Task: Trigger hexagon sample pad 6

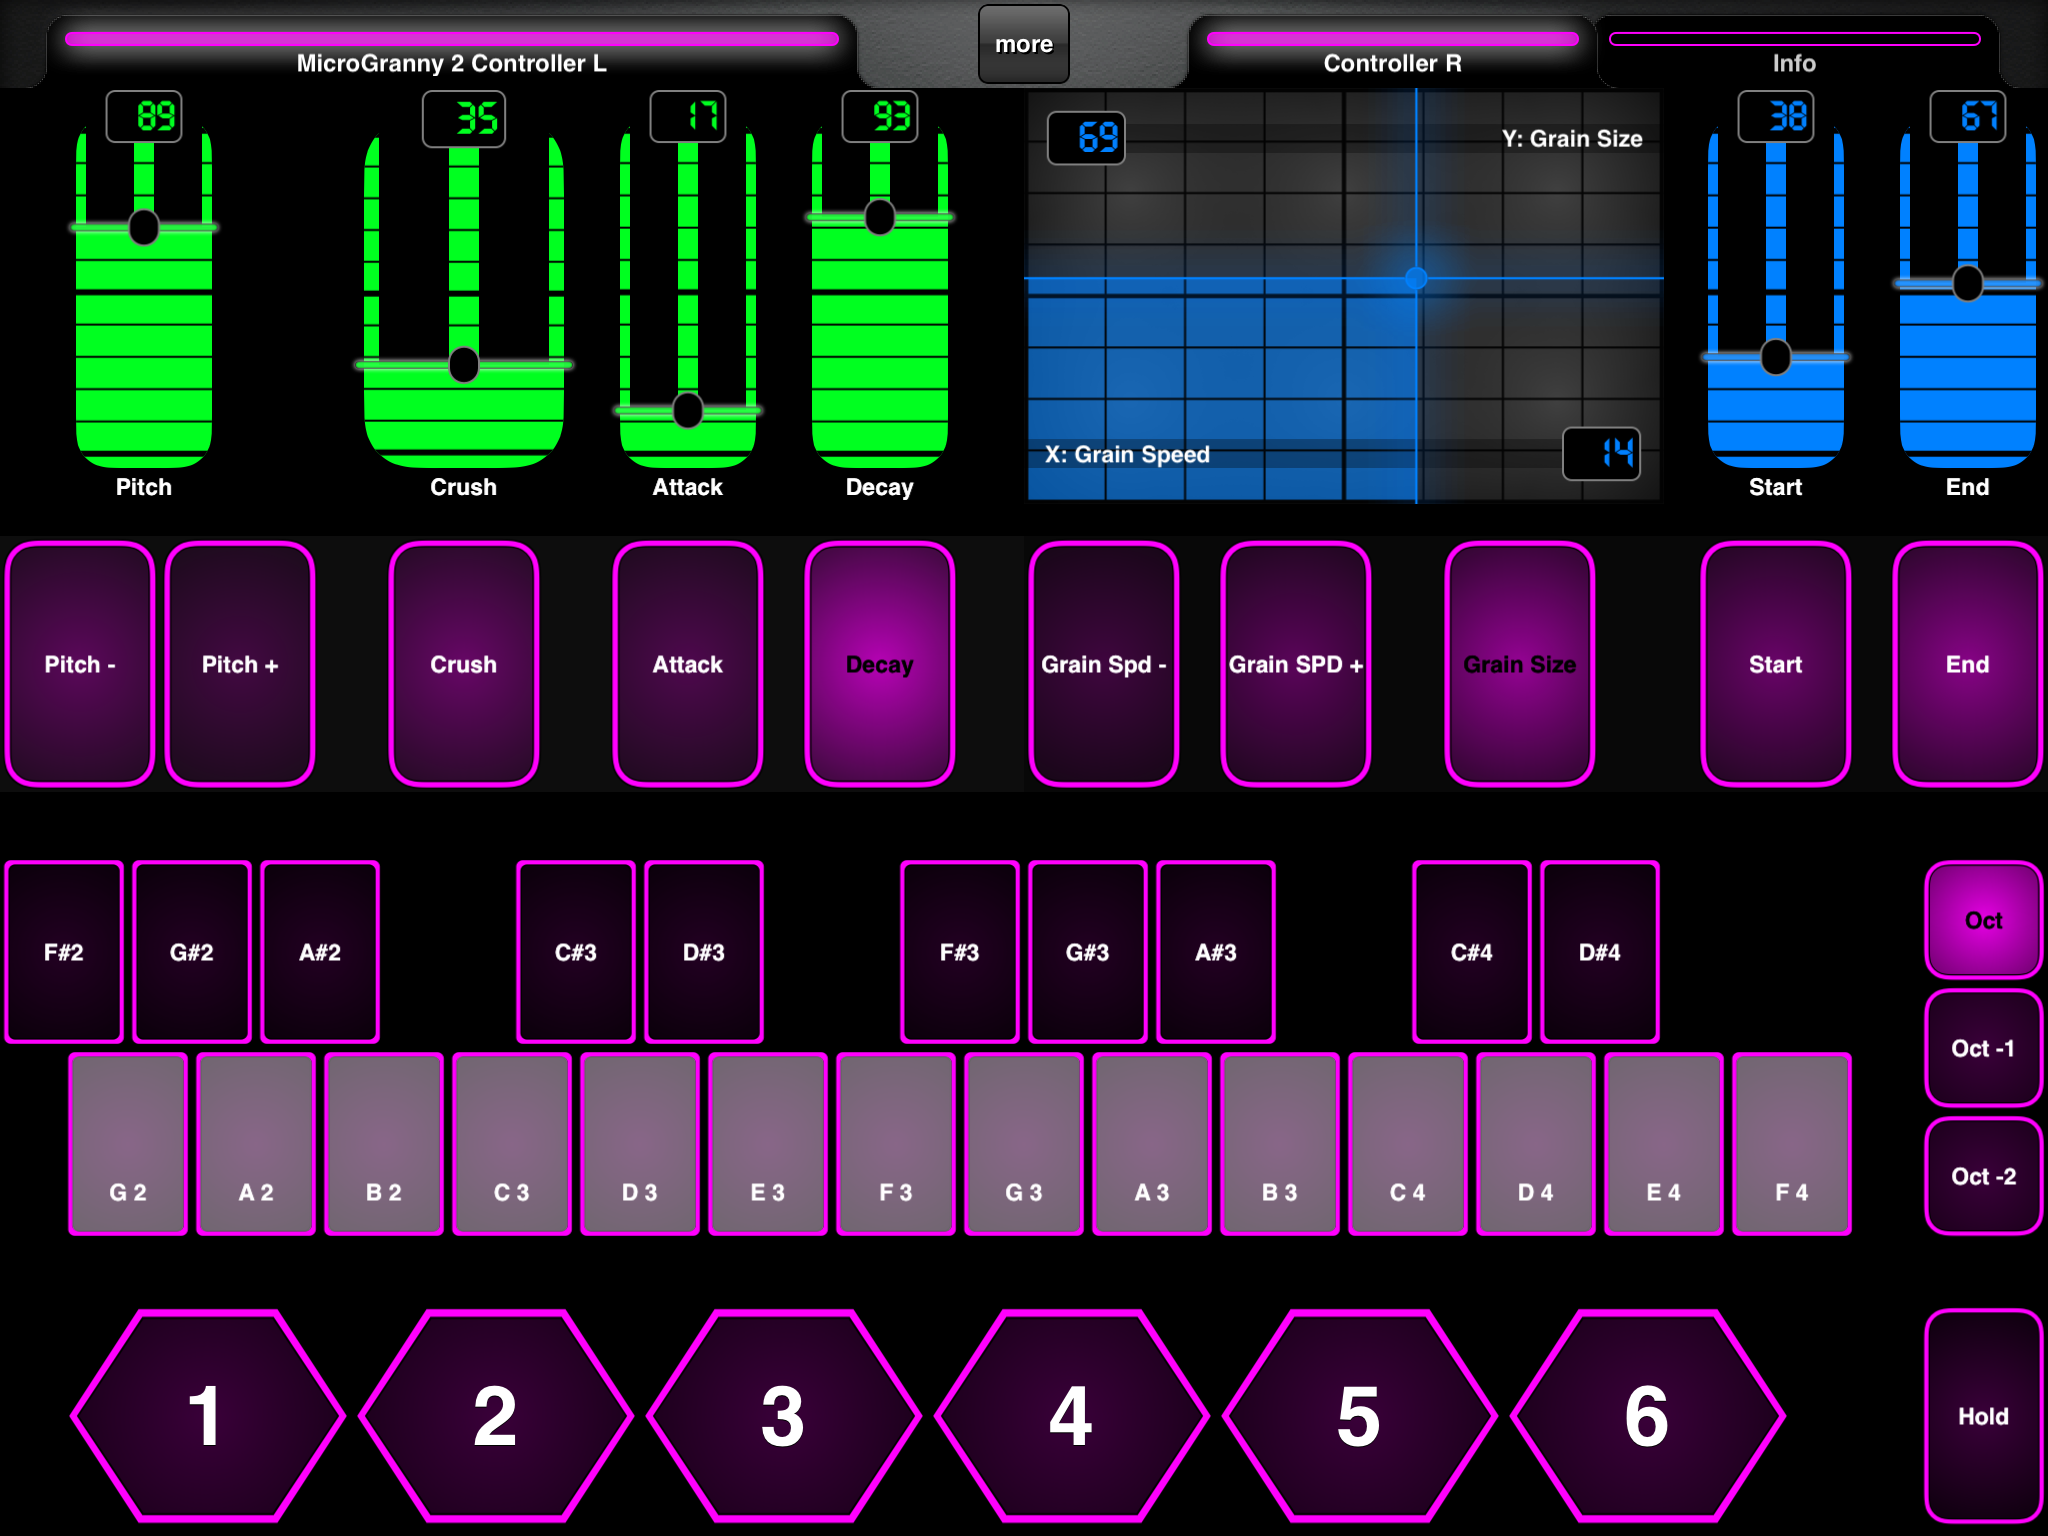Action: point(1648,1416)
